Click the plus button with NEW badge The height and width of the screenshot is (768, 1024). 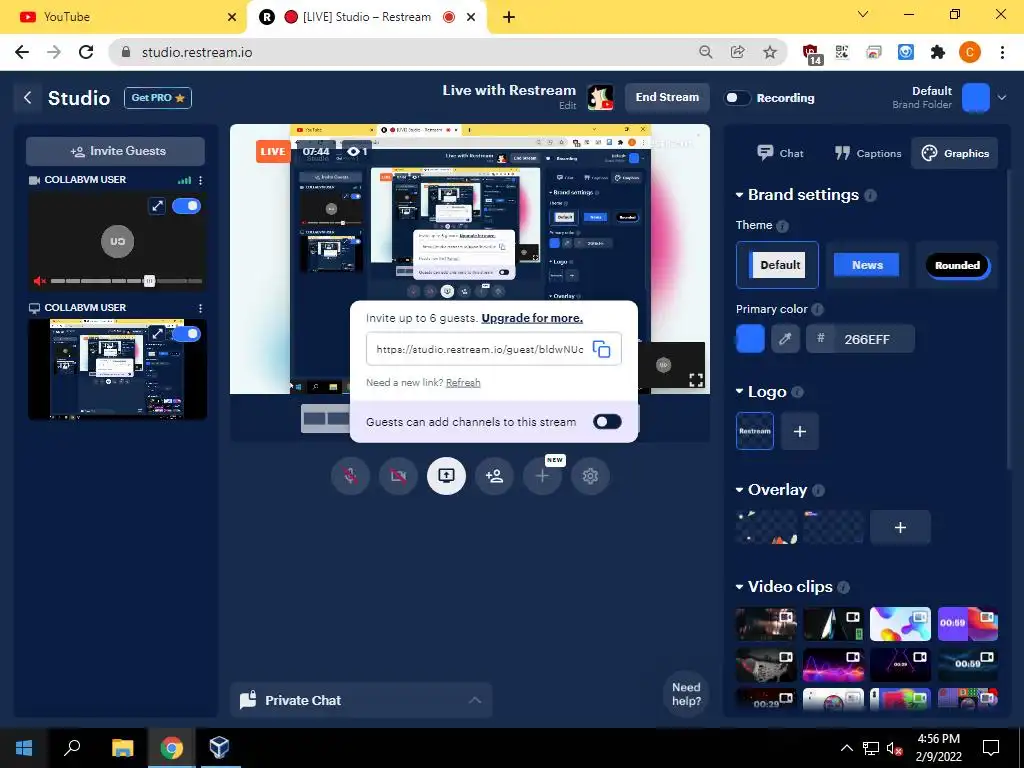point(543,476)
